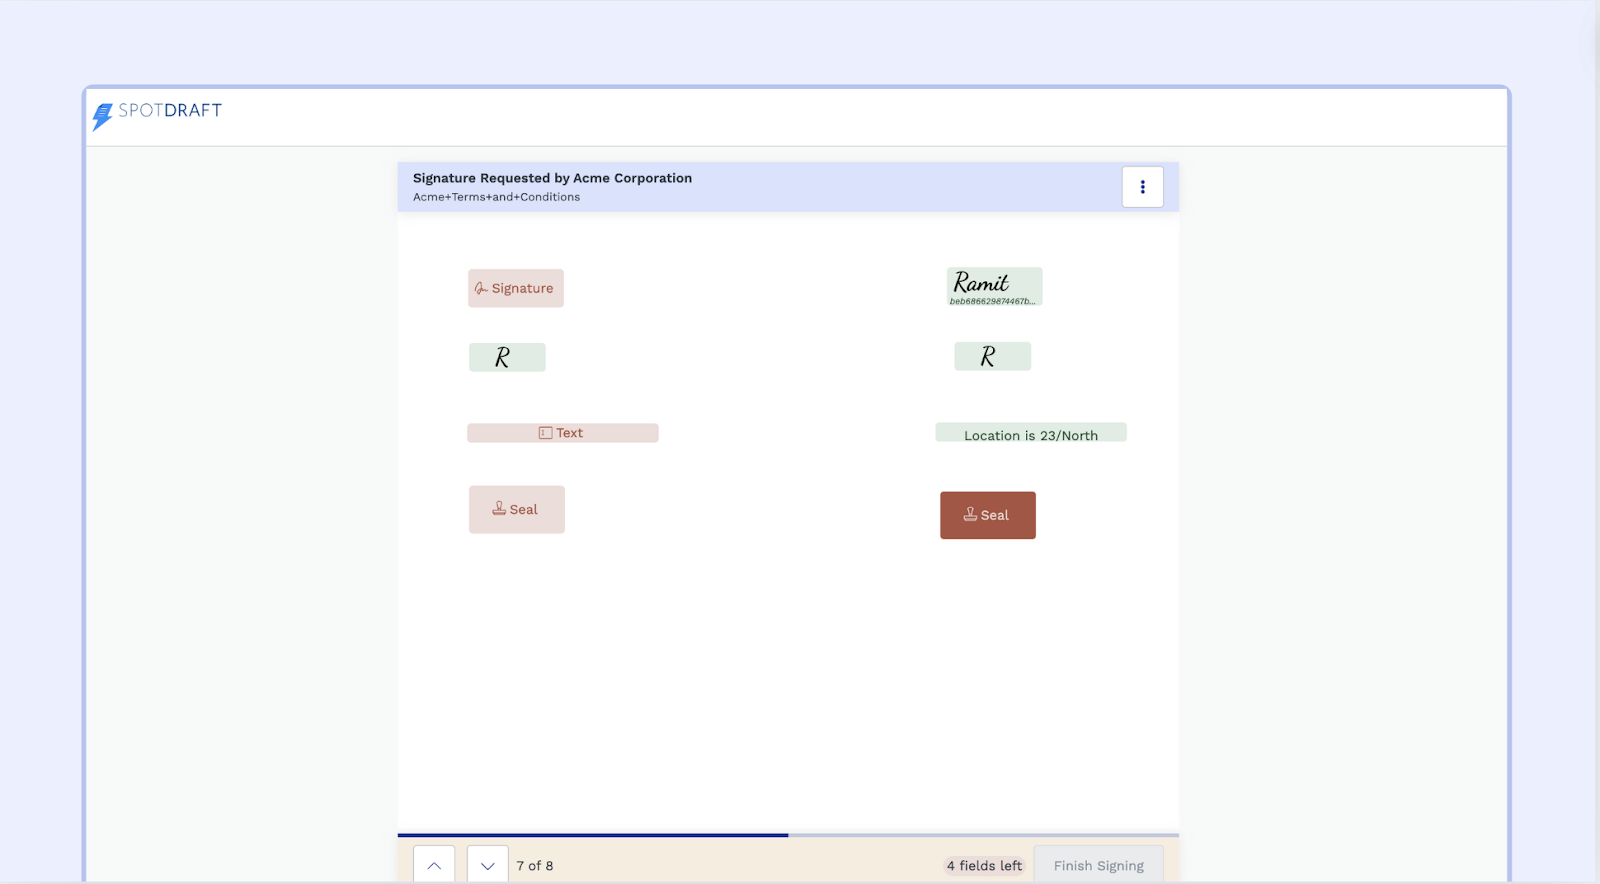Click the right R initials field

(992, 356)
